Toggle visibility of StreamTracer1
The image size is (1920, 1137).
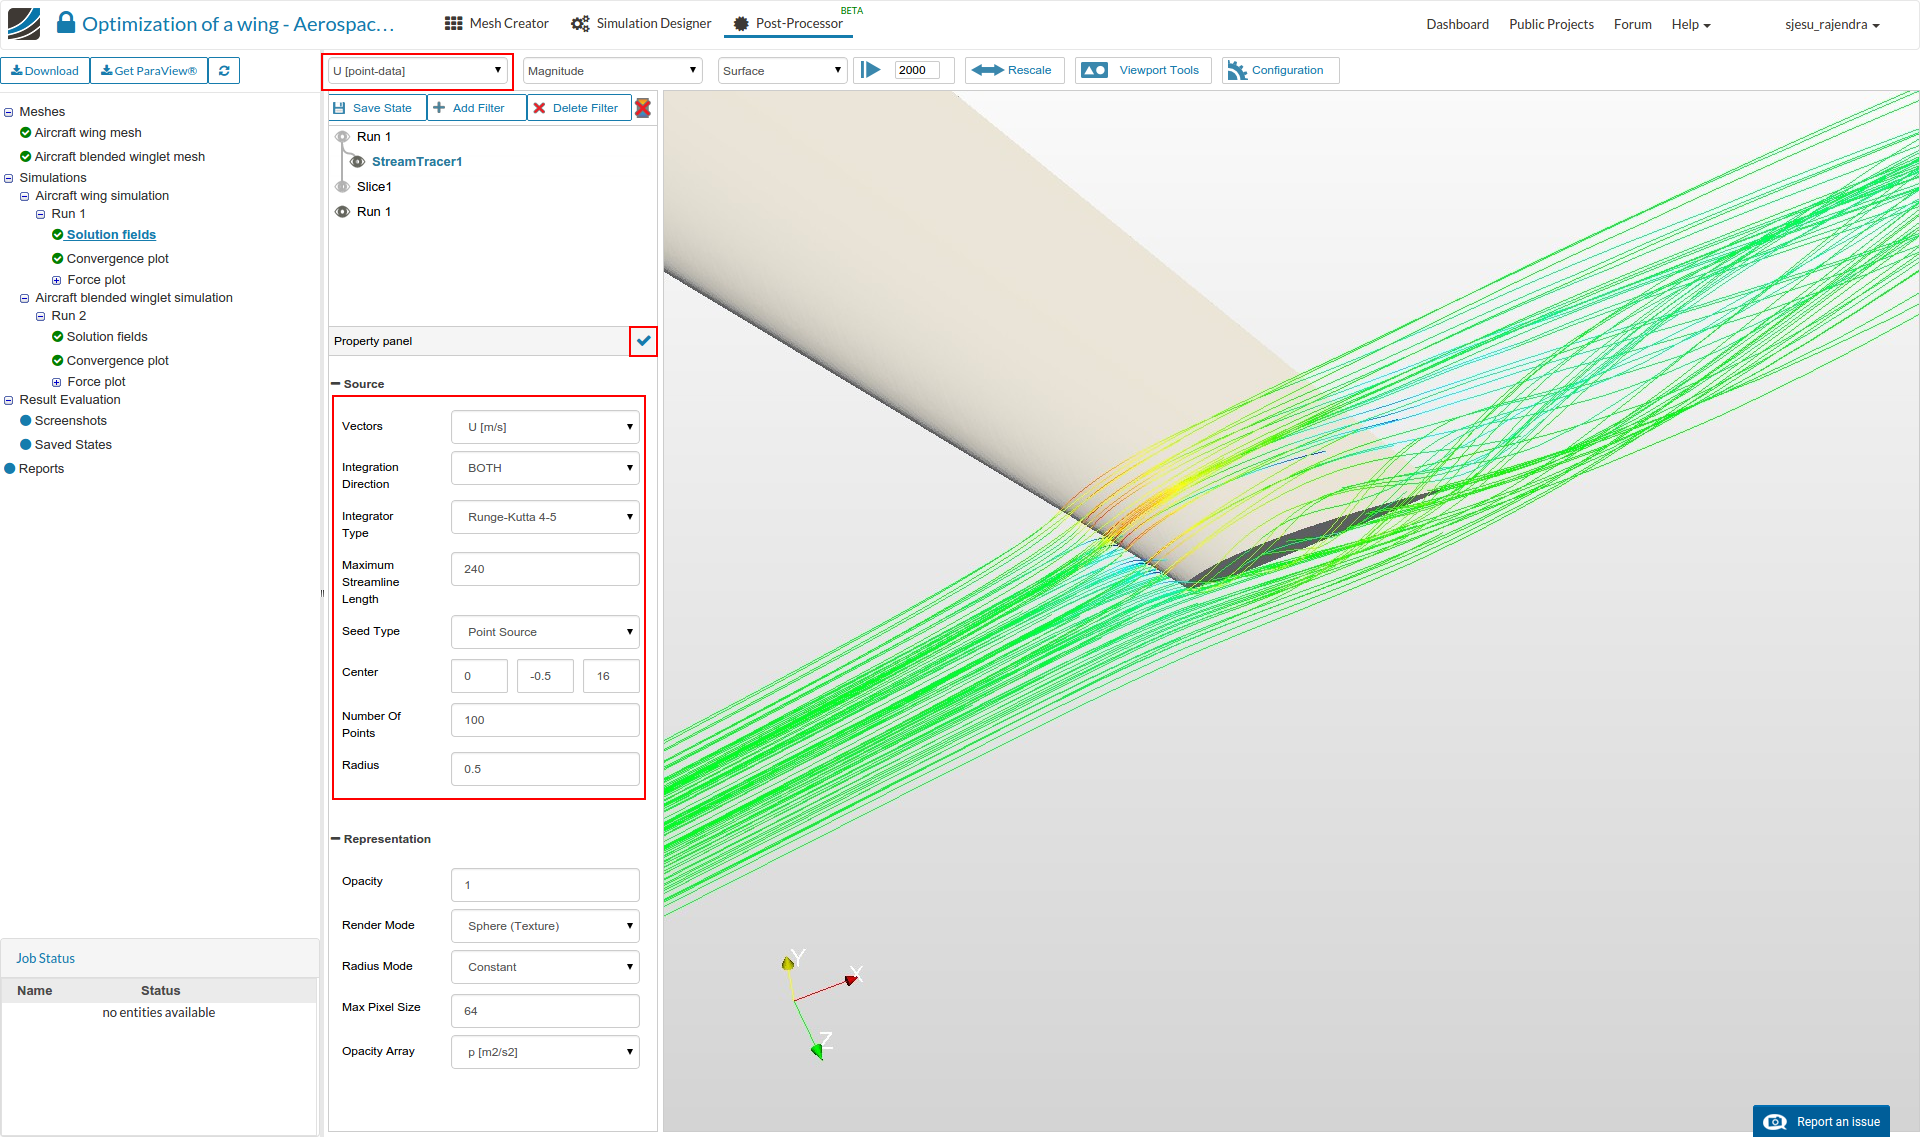(x=357, y=162)
